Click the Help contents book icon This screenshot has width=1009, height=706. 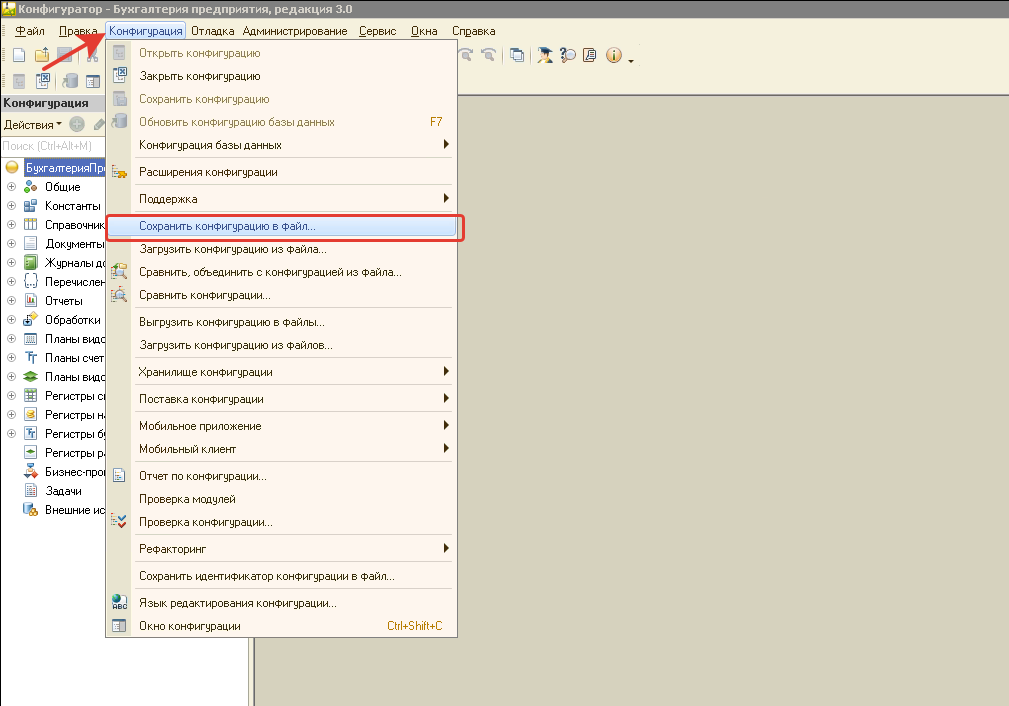pyautogui.click(x=589, y=55)
